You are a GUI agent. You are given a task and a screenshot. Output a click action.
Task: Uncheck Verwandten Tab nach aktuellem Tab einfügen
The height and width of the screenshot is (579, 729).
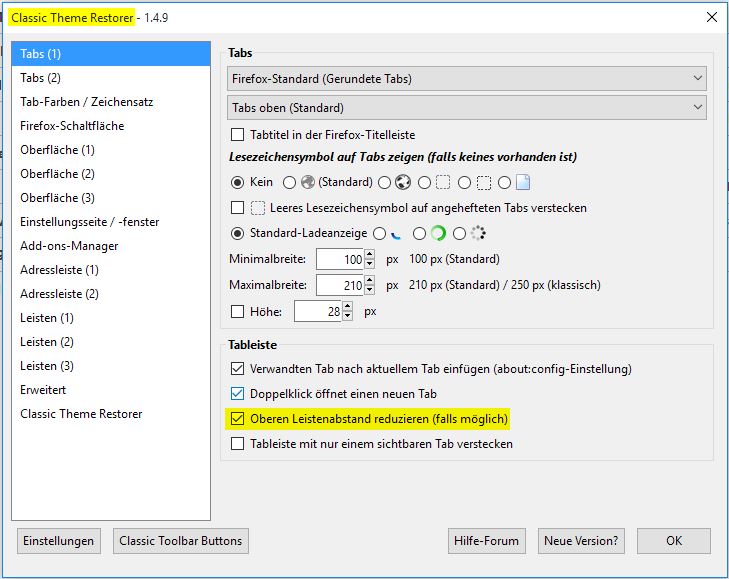coord(238,369)
